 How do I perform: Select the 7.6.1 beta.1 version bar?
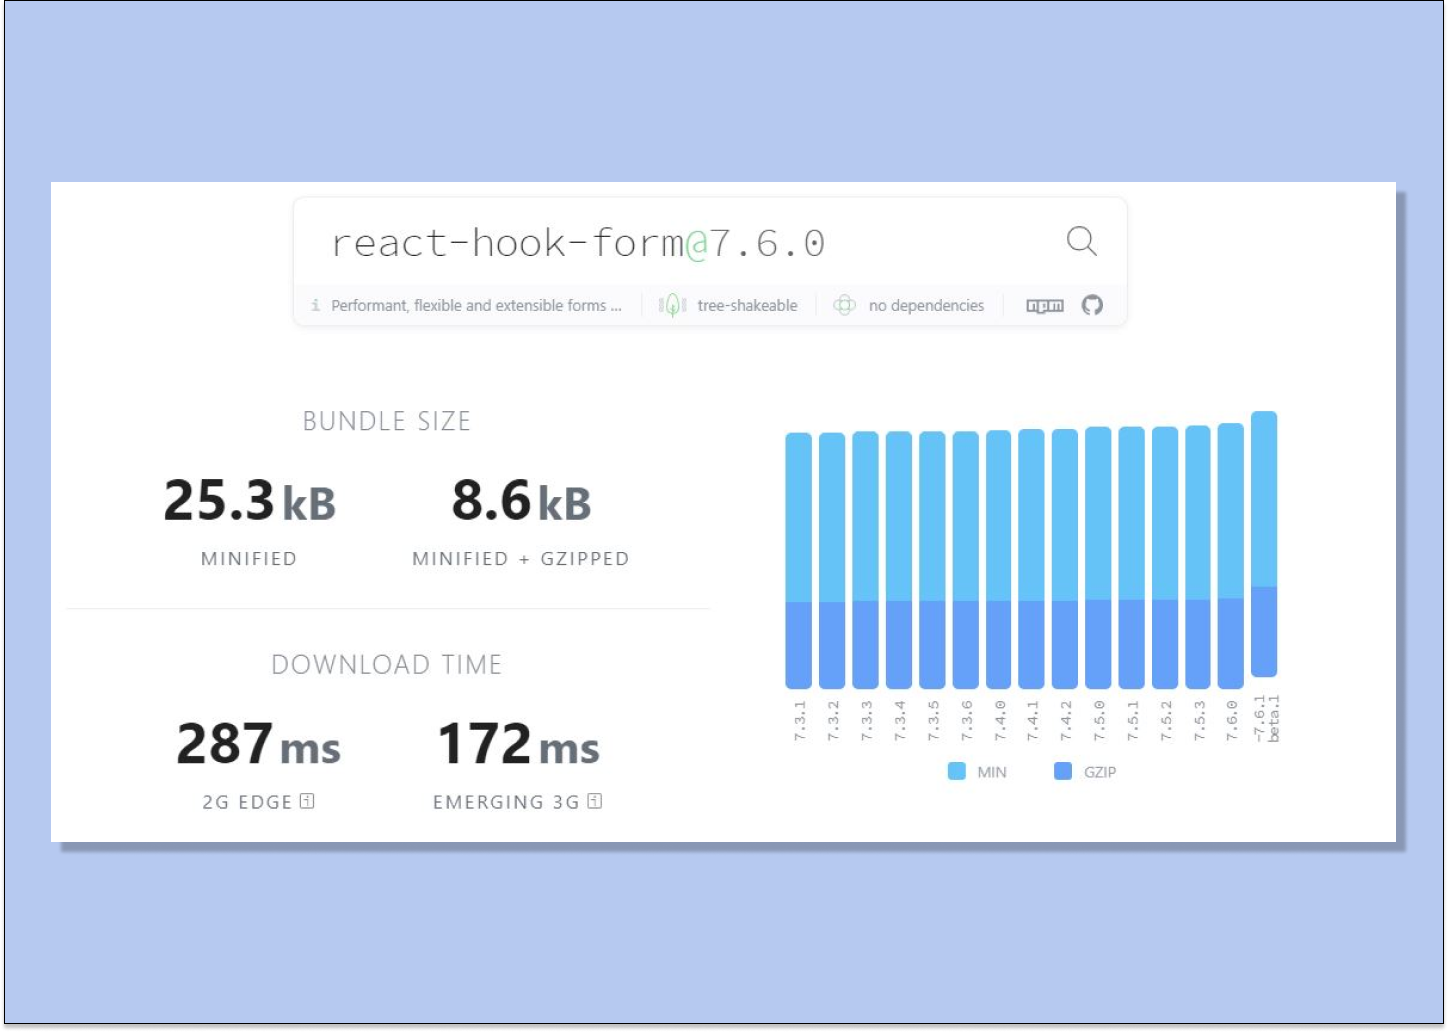(1264, 544)
